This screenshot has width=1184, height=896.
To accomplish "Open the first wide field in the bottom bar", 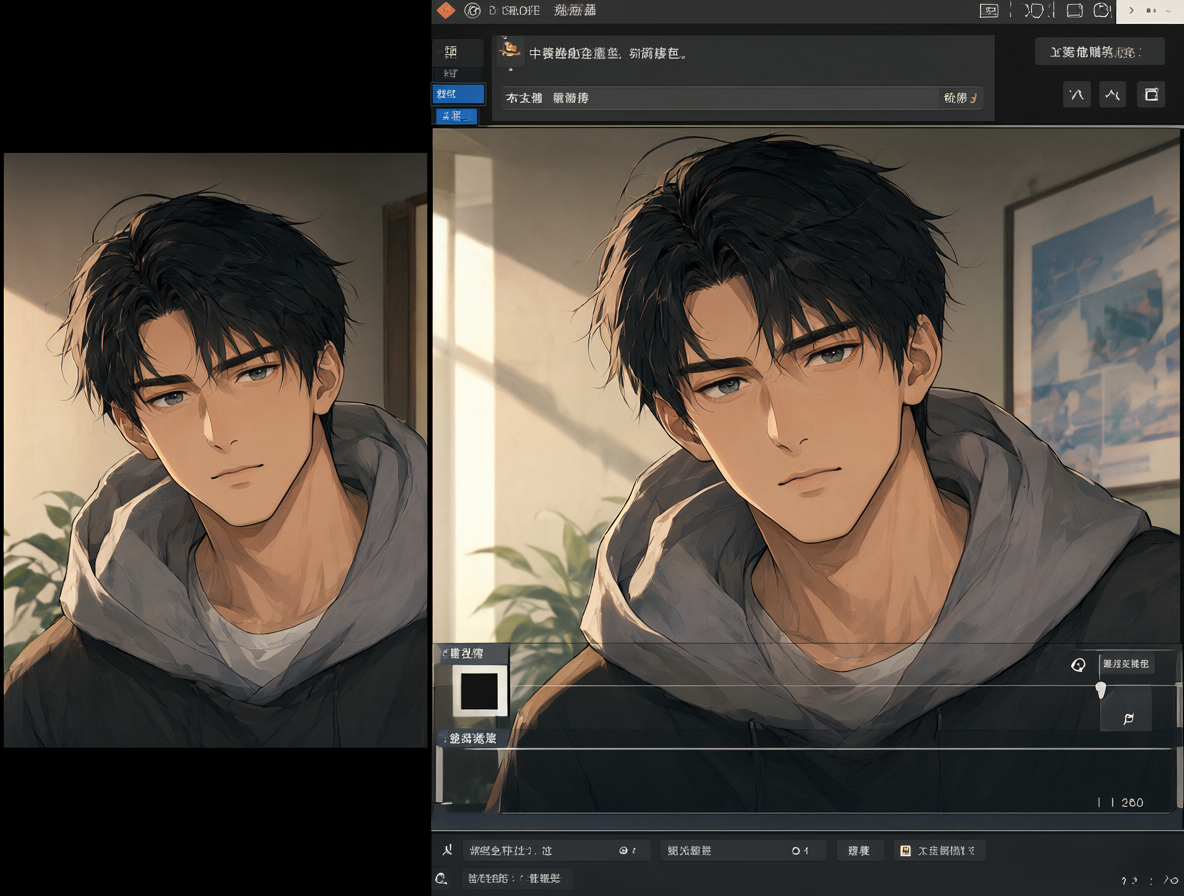I will (555, 851).
